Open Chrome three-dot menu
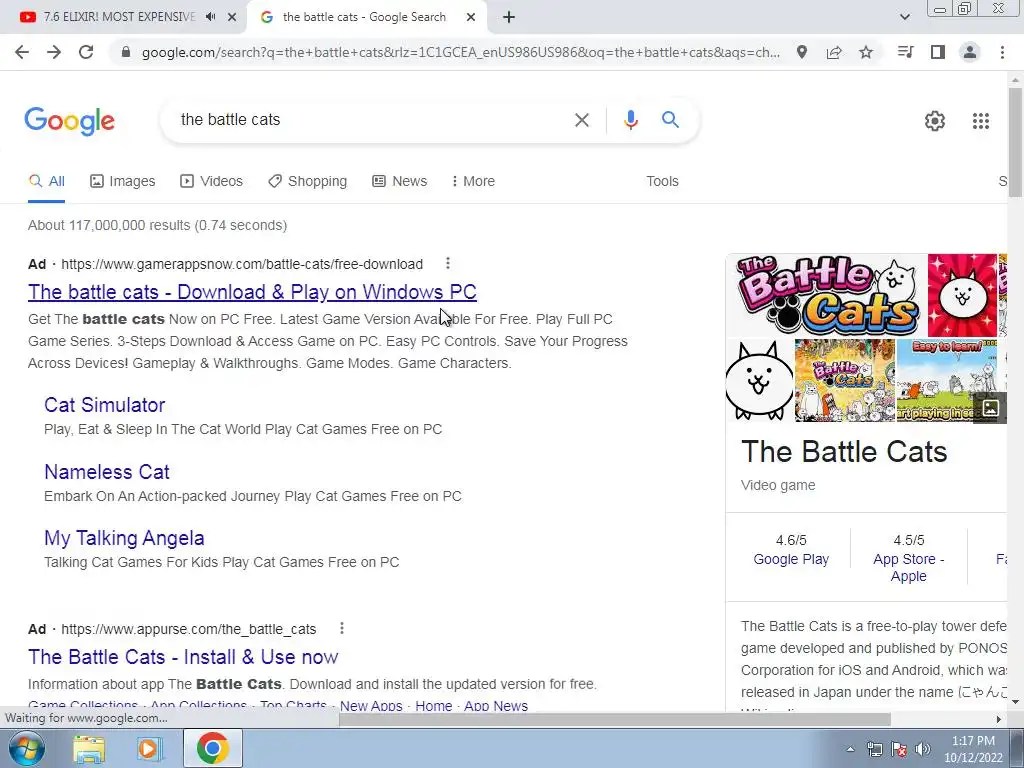This screenshot has height=768, width=1024. tap(1002, 52)
